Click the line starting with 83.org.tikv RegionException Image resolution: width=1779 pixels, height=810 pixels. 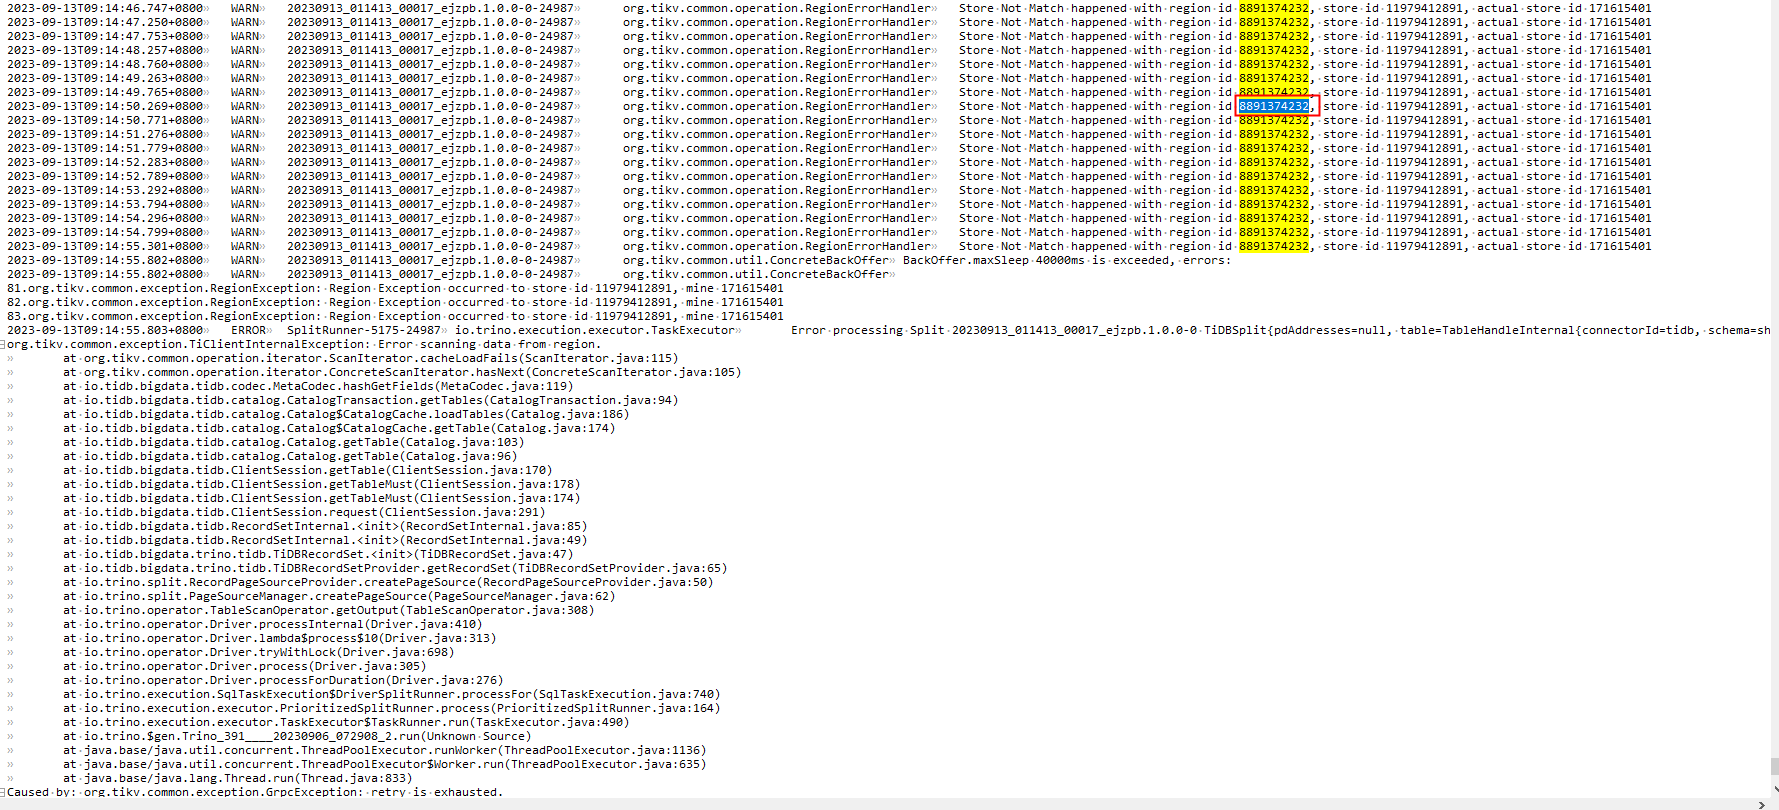(x=395, y=316)
